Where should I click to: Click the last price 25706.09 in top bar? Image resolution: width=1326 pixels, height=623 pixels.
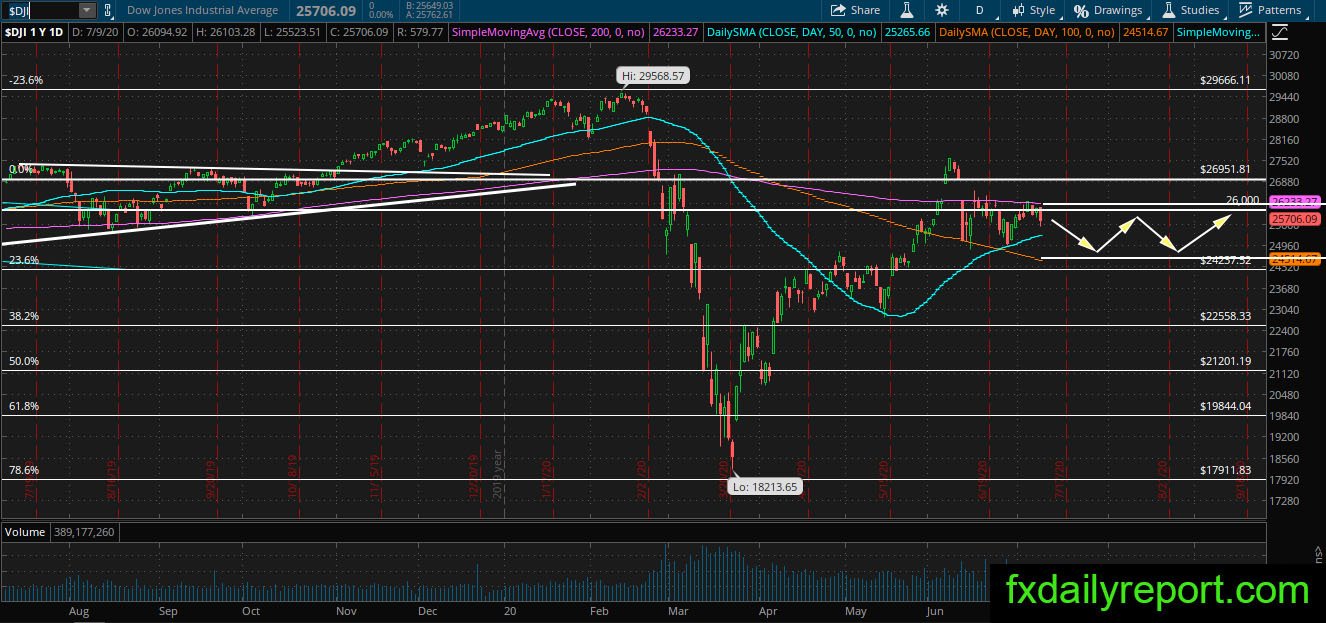pos(326,10)
